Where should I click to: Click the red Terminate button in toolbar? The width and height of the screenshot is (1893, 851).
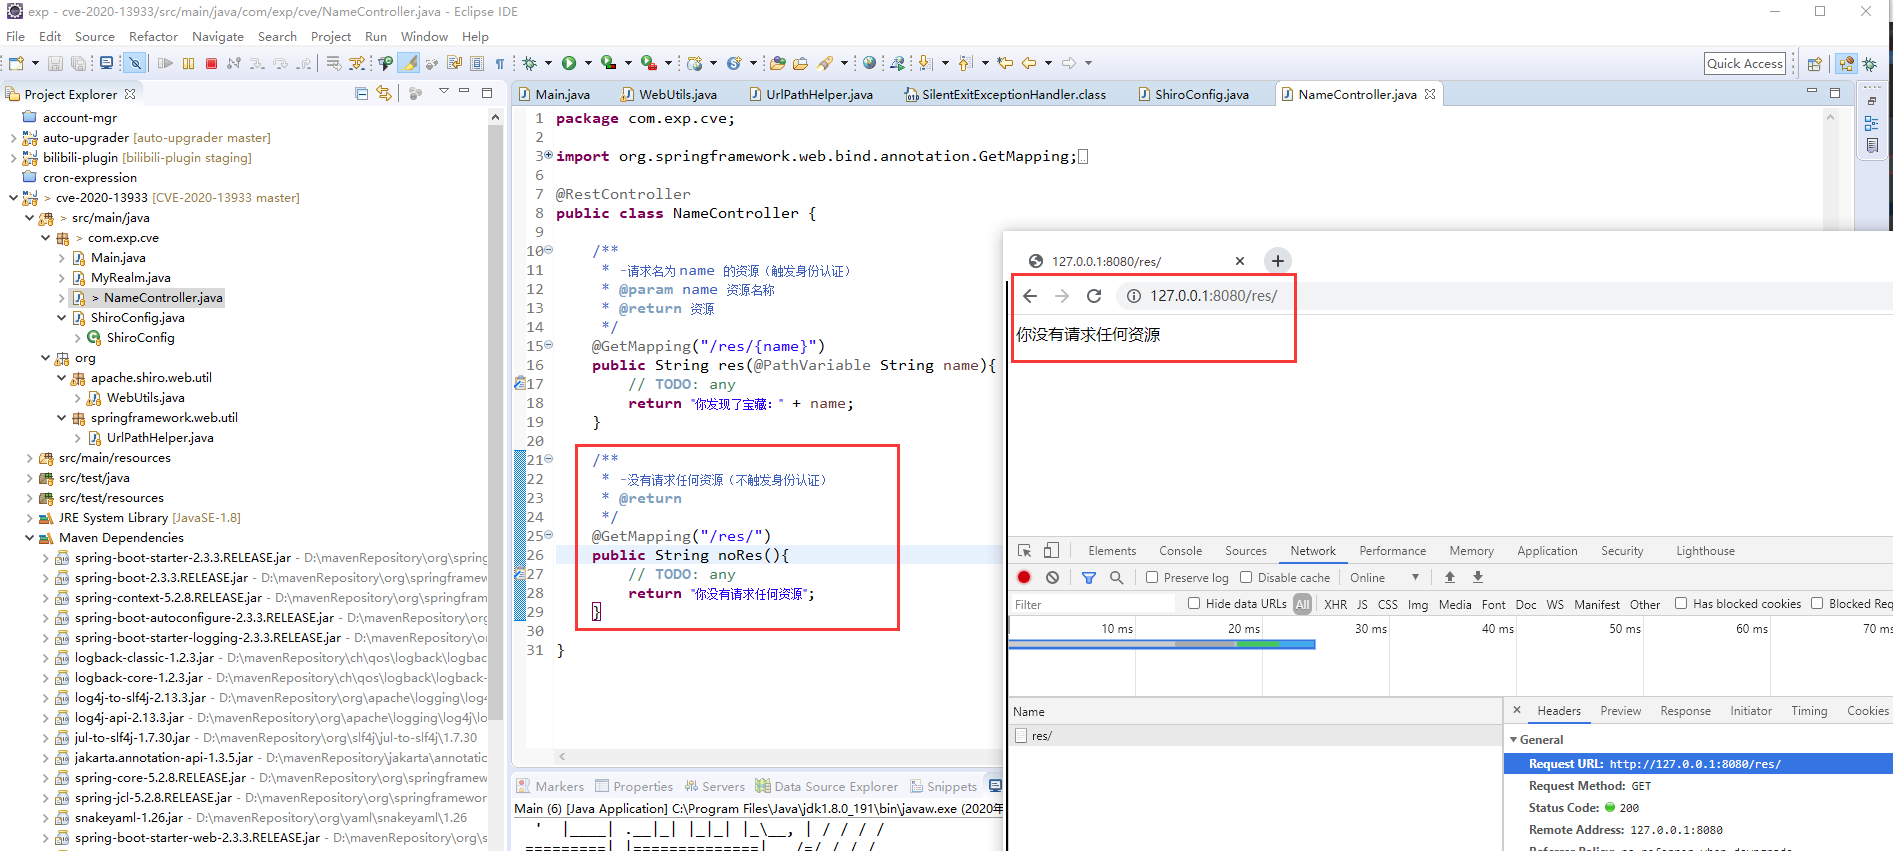[x=211, y=63]
